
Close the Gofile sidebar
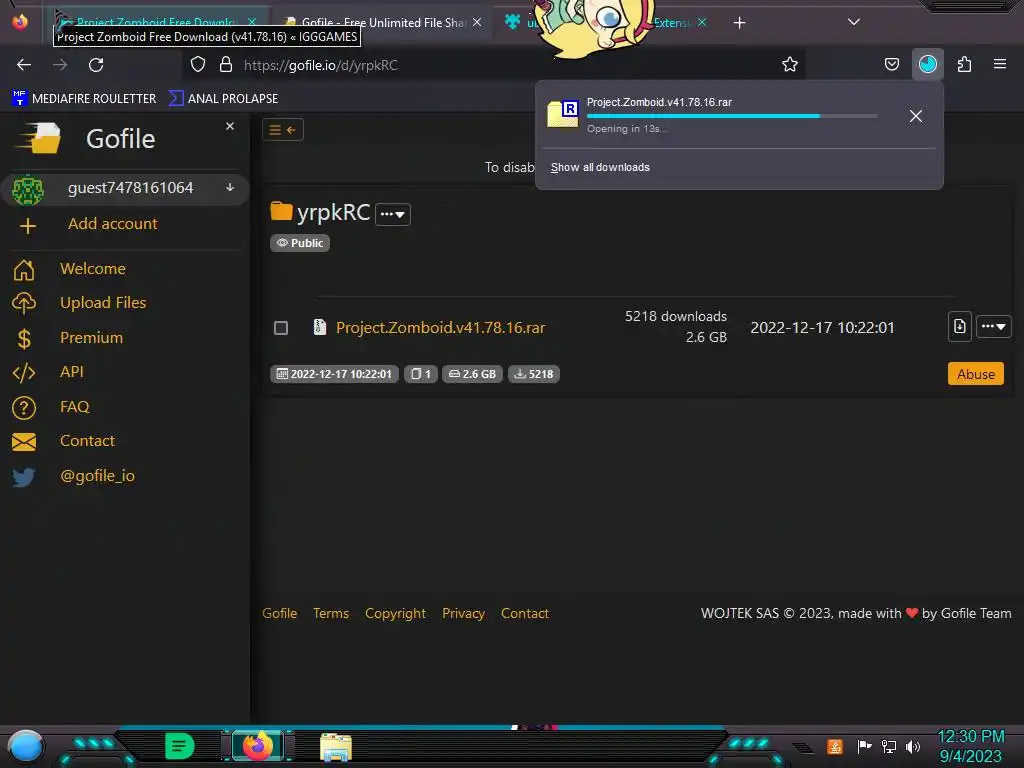(x=230, y=126)
